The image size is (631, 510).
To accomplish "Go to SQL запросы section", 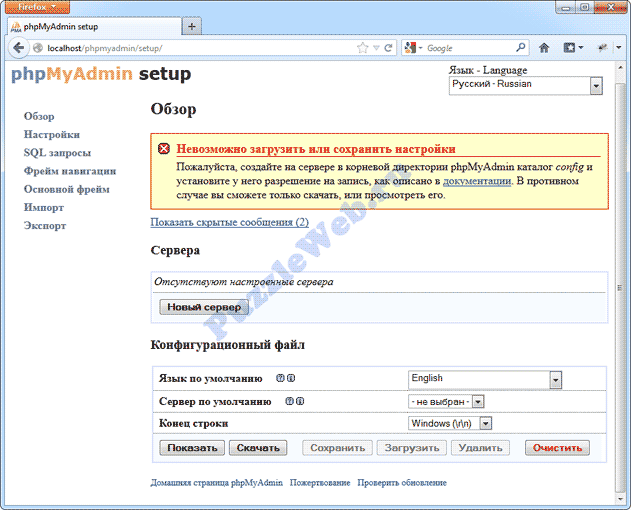I will click(58, 153).
